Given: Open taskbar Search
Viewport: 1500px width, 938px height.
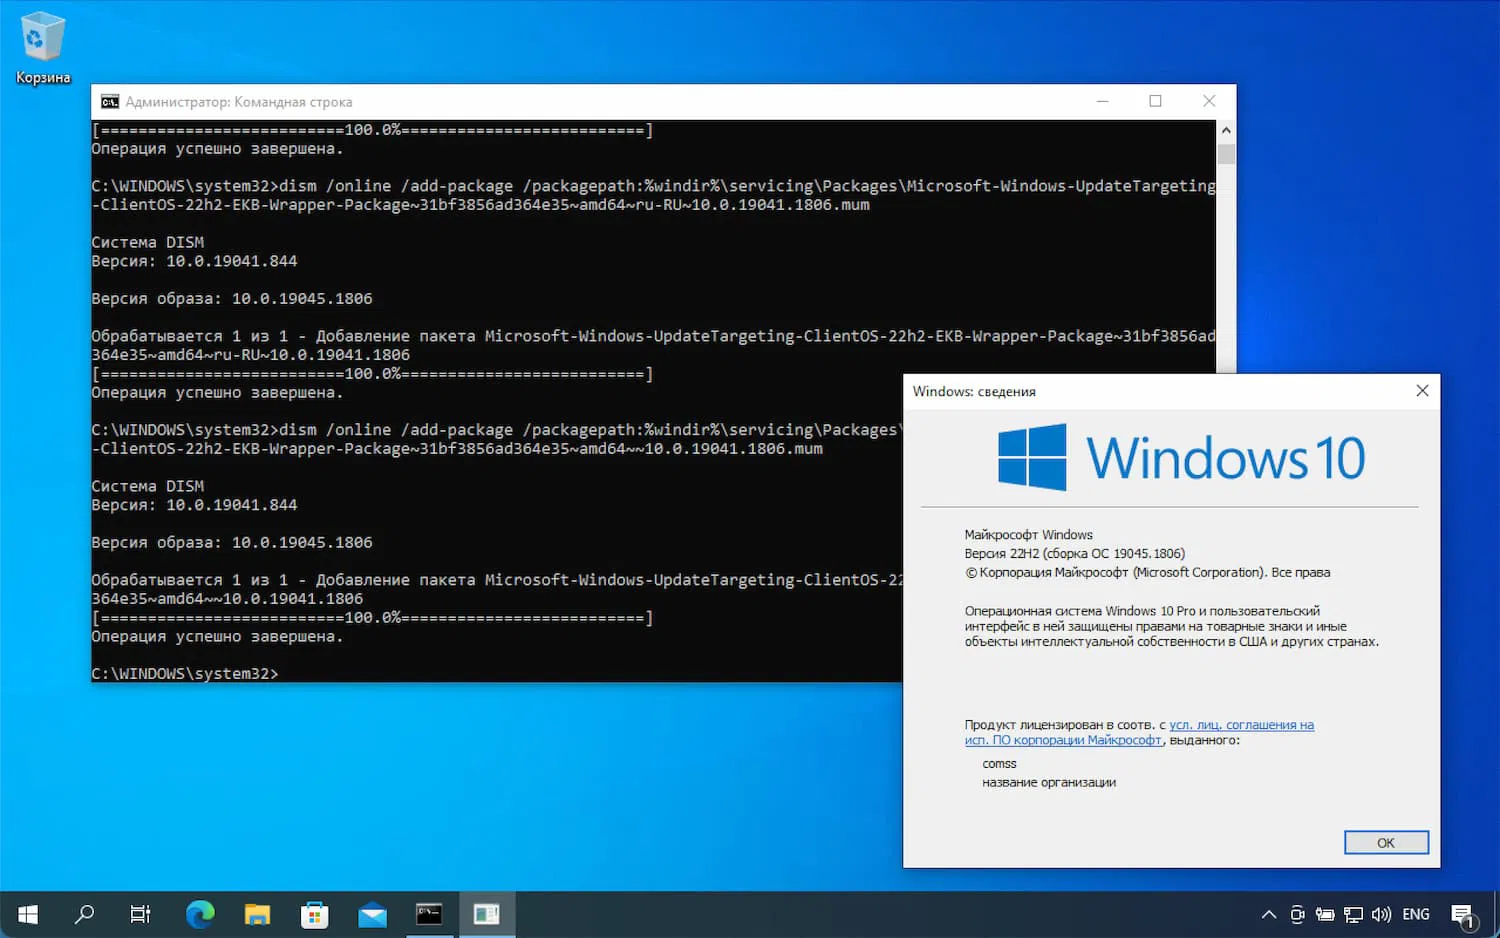Looking at the screenshot, I should (x=84, y=914).
